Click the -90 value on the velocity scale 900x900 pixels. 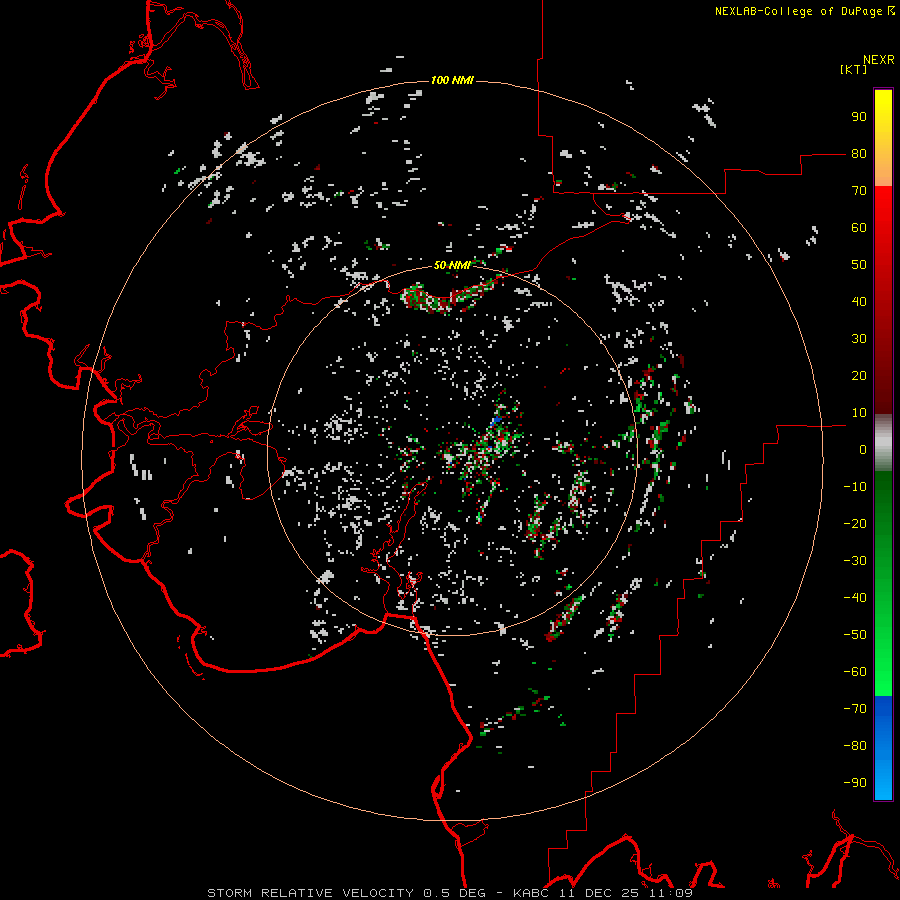855,783
